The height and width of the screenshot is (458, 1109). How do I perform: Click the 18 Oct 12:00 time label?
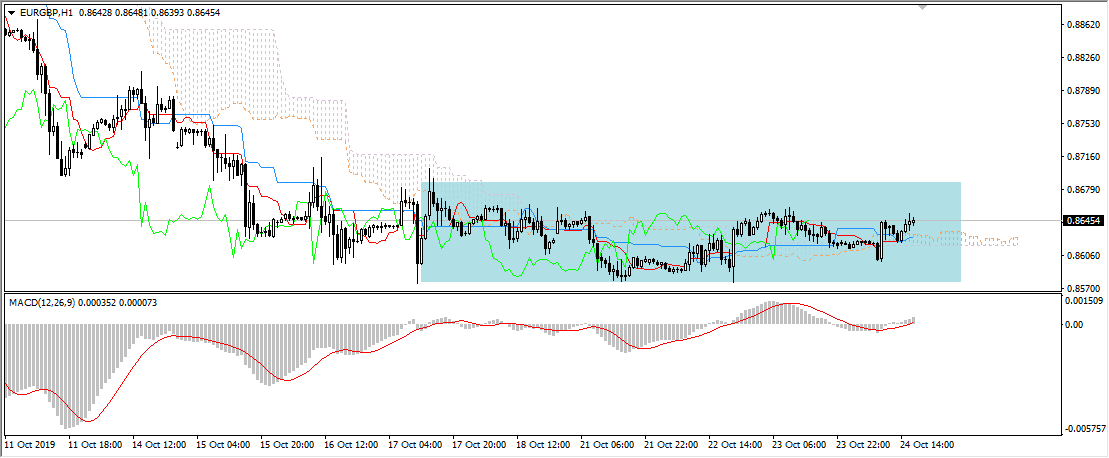point(543,445)
